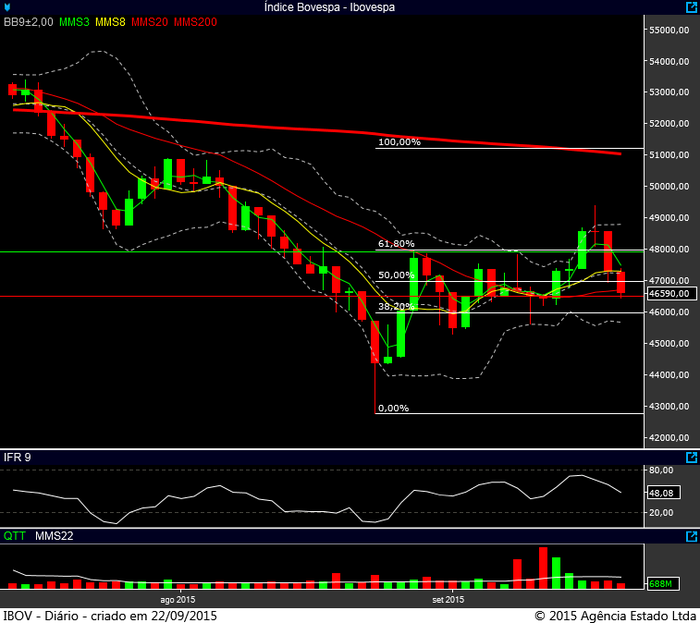Pop out the QTT volume panel
Viewport: 700px width, 623px height.
[x=691, y=537]
